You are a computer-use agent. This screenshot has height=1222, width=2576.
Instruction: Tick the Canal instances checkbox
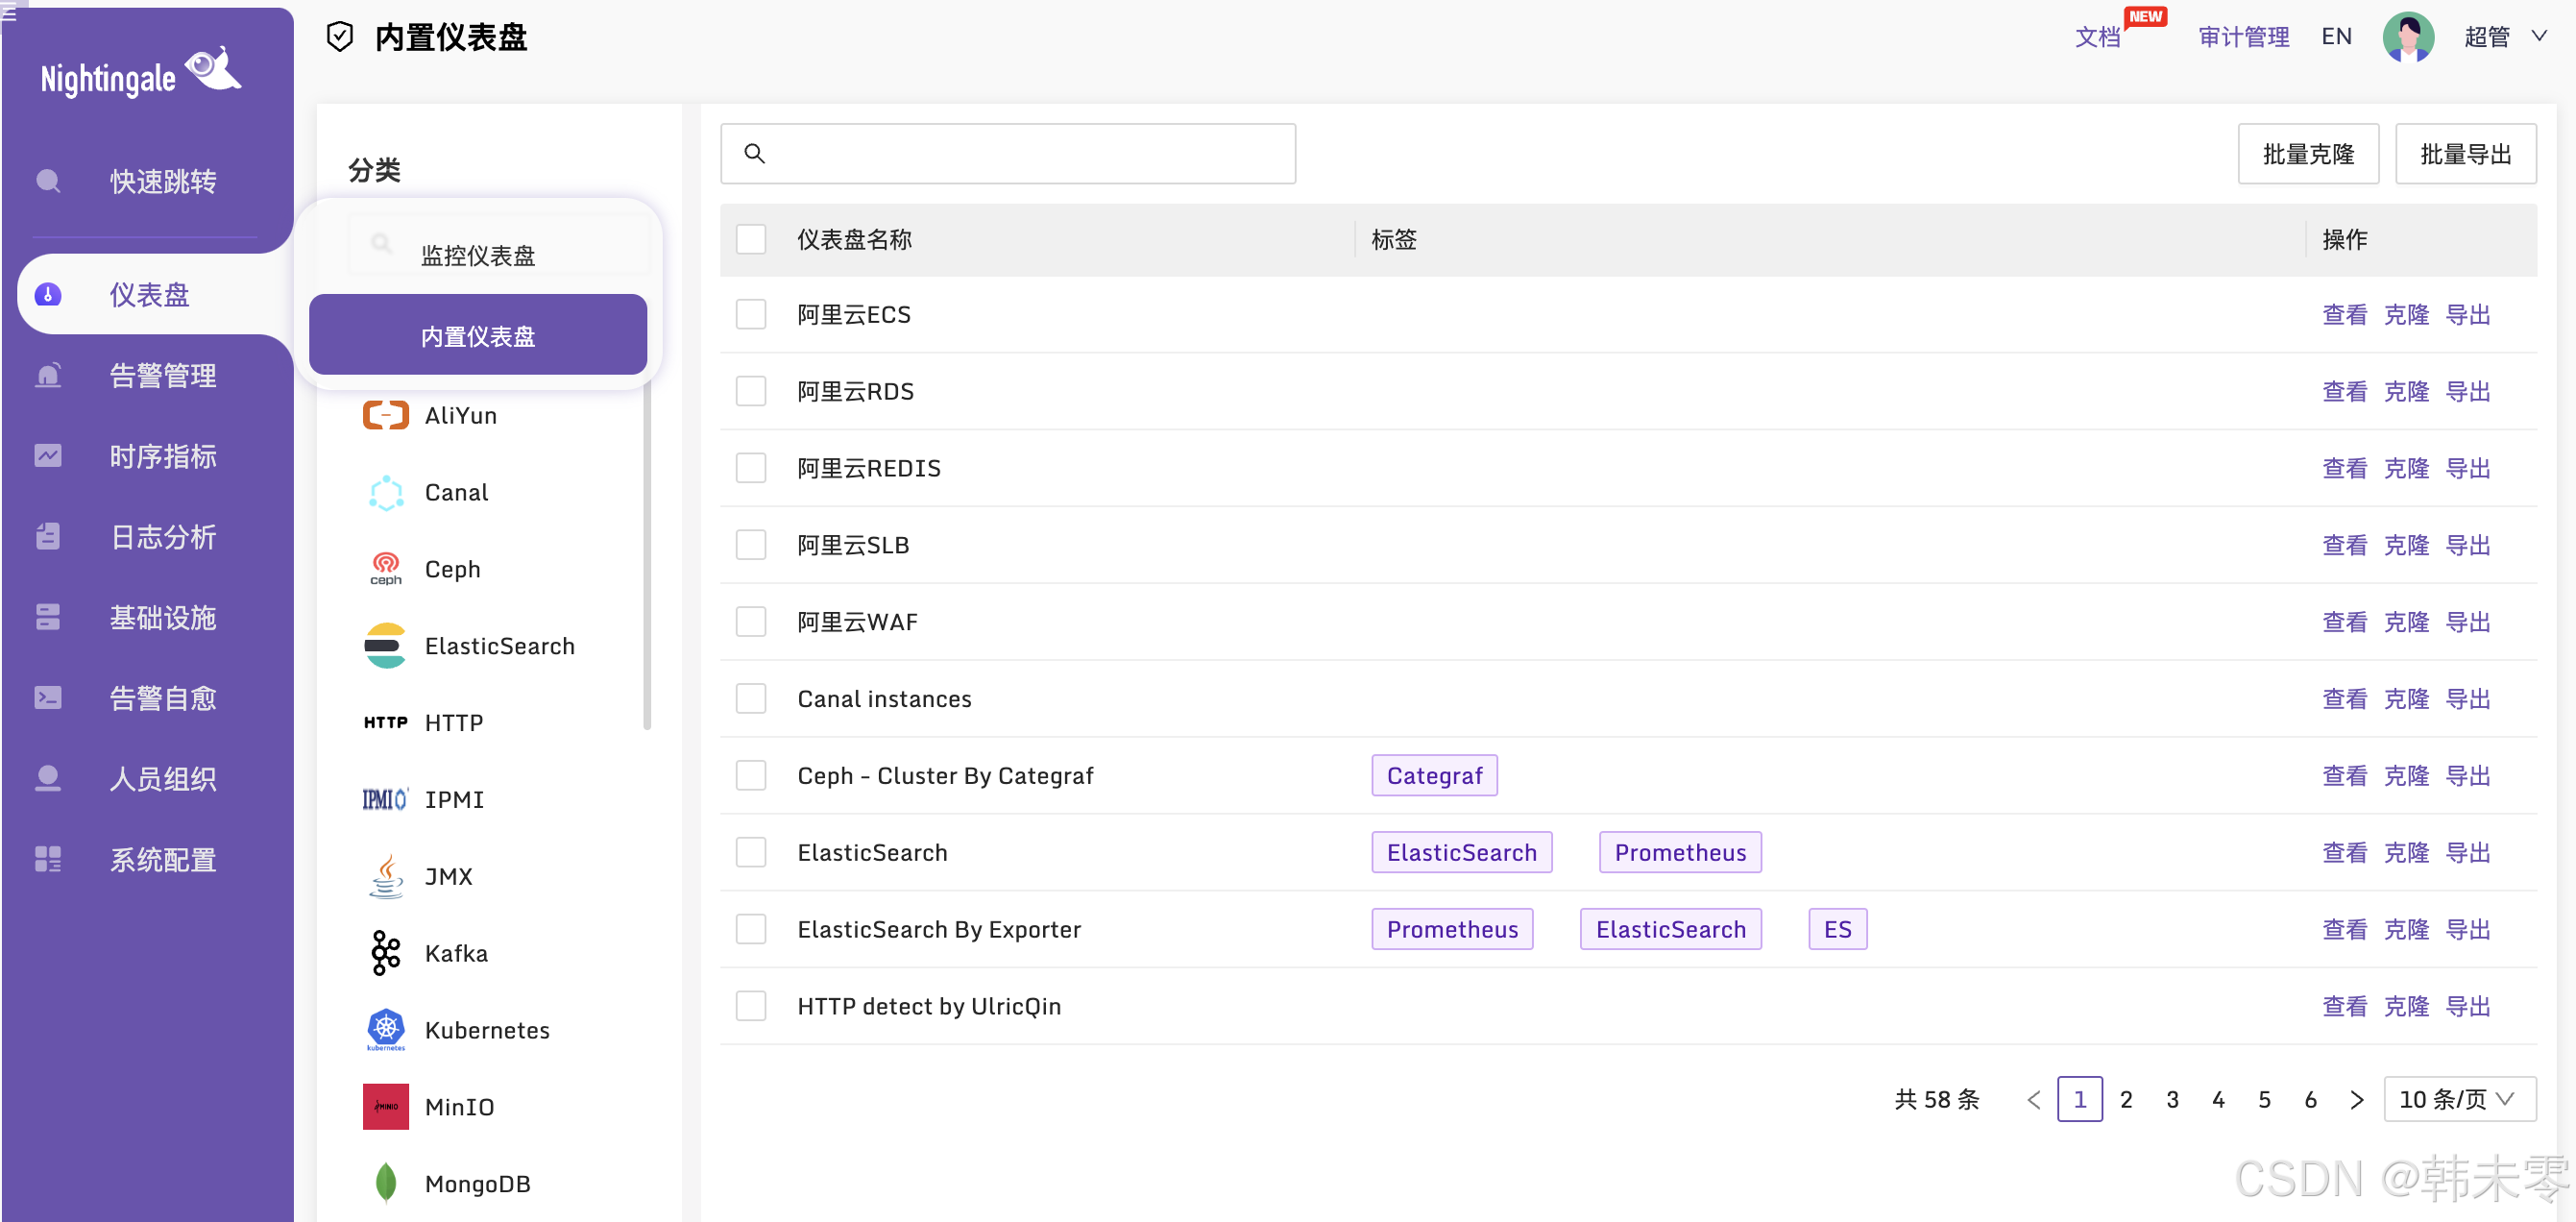point(750,698)
